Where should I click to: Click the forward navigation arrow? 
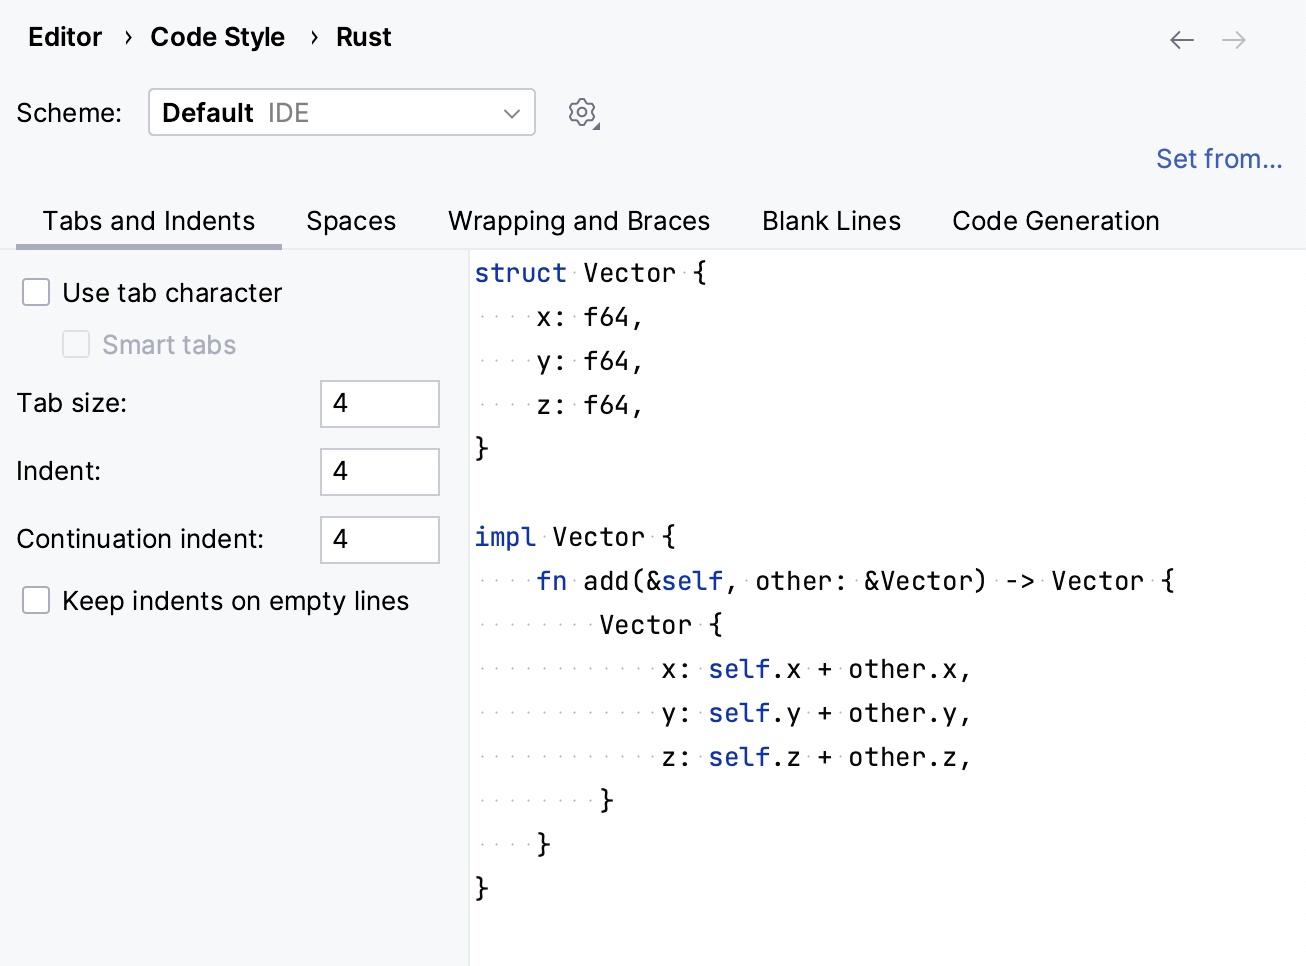1234,39
